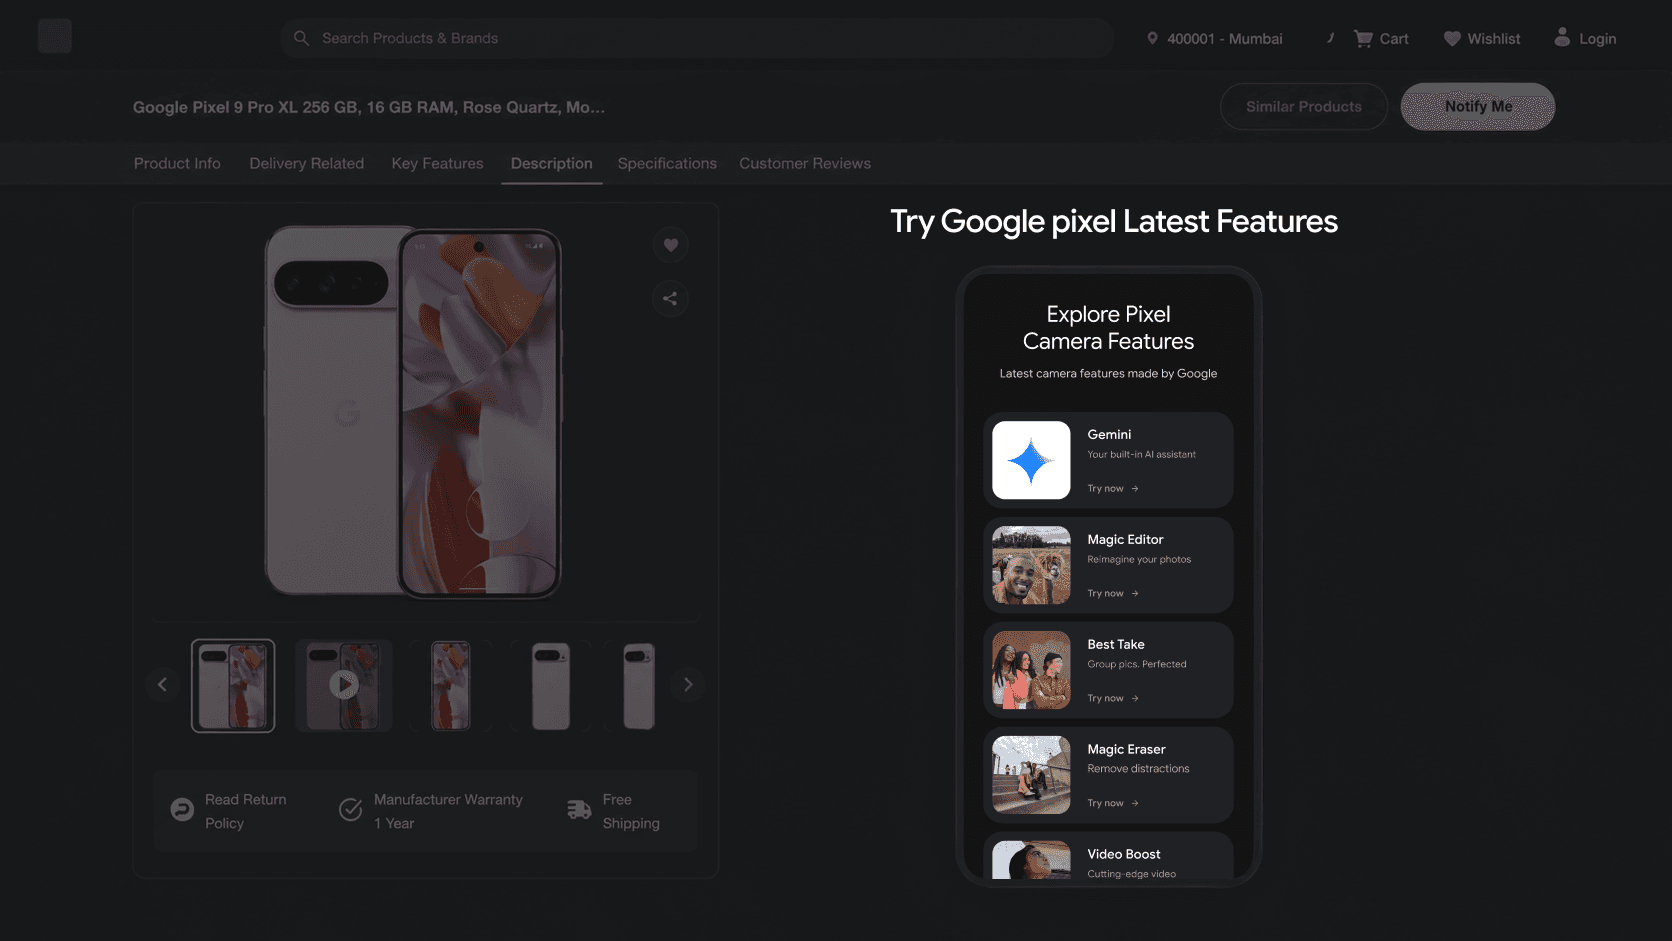Click the Best Take card title

(1116, 644)
